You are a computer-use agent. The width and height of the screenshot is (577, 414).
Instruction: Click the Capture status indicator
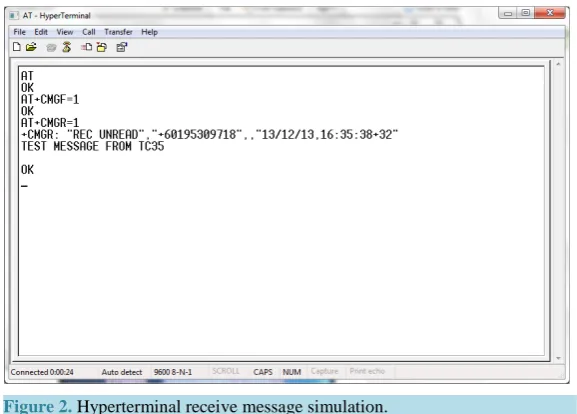[x=324, y=371]
